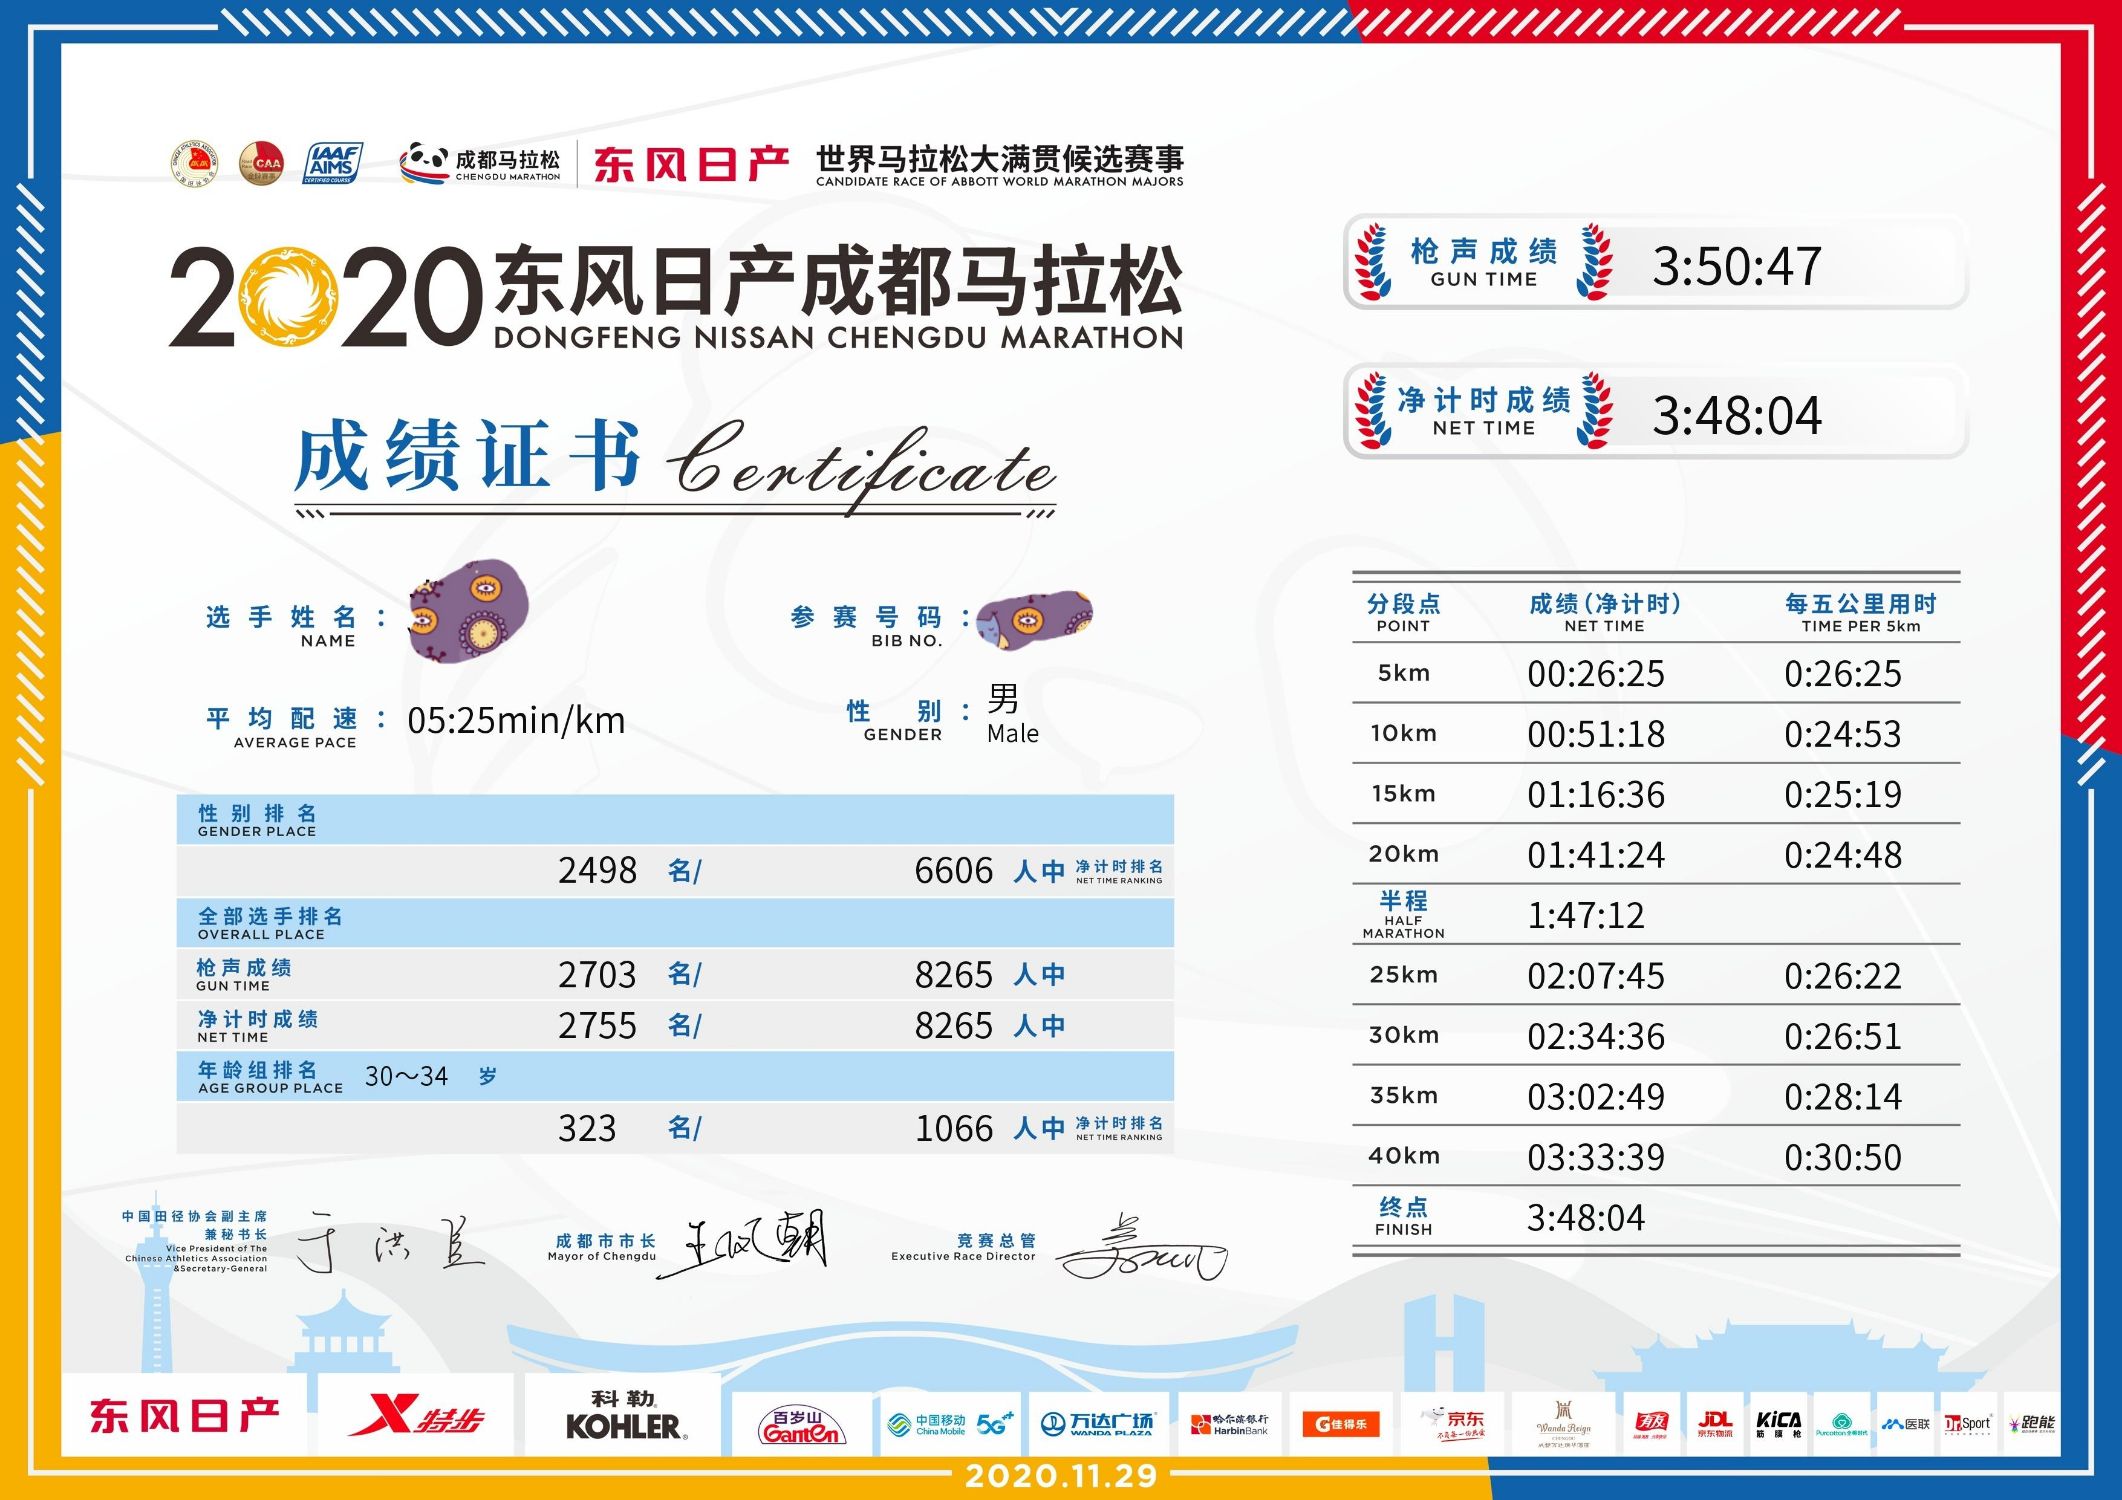Click the 跑能 sponsor logo

click(x=2030, y=1424)
